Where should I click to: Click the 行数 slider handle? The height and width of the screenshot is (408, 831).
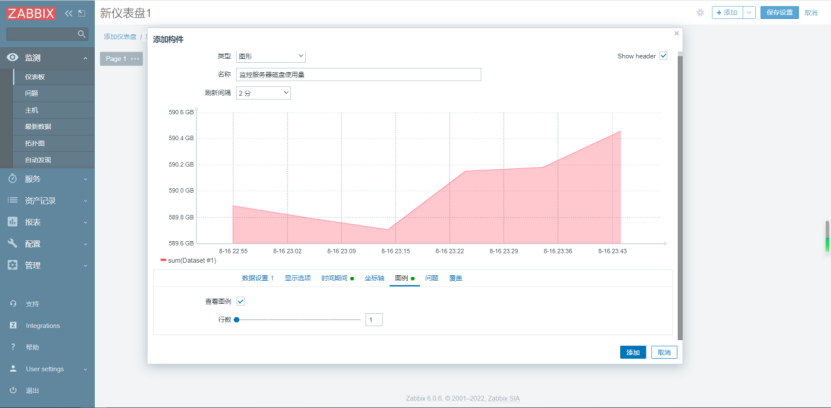tap(236, 320)
